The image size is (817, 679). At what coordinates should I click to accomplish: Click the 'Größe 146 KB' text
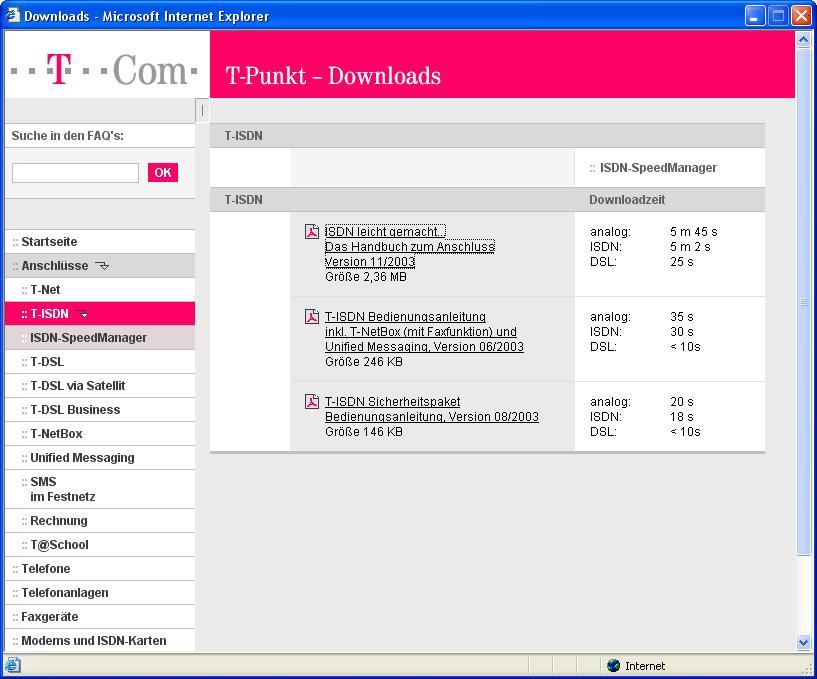pyautogui.click(x=364, y=431)
